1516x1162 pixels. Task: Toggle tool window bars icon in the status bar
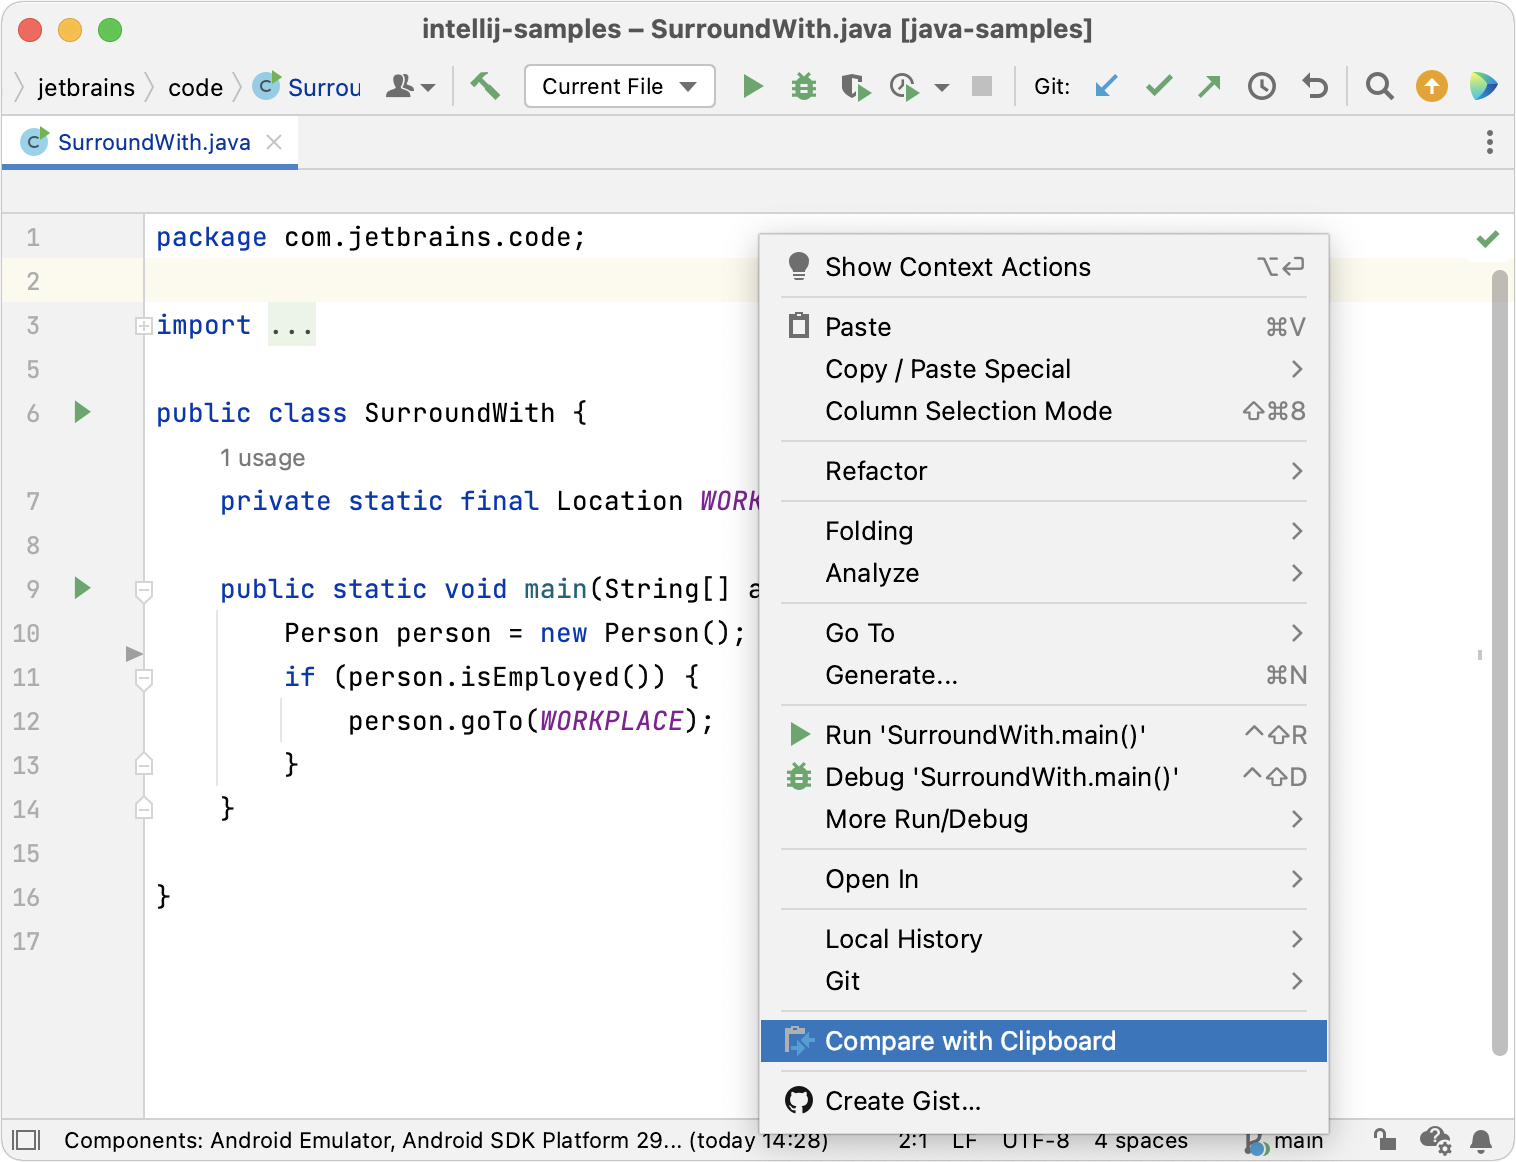point(26,1140)
